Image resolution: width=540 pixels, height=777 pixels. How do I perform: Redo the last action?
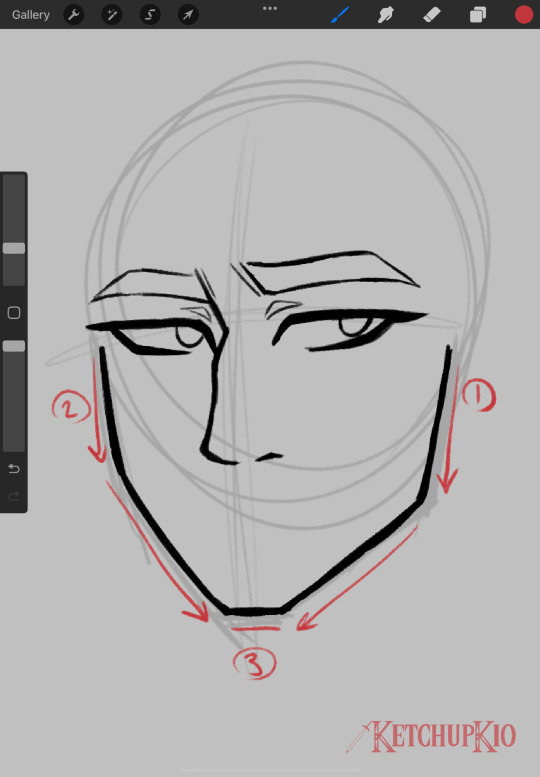pyautogui.click(x=14, y=496)
